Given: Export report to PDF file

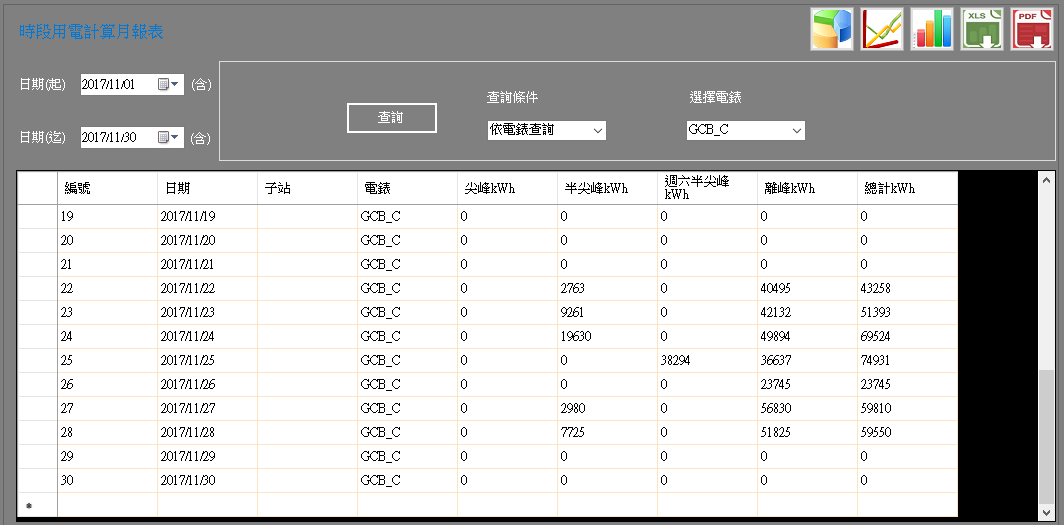Looking at the screenshot, I should [x=1032, y=29].
